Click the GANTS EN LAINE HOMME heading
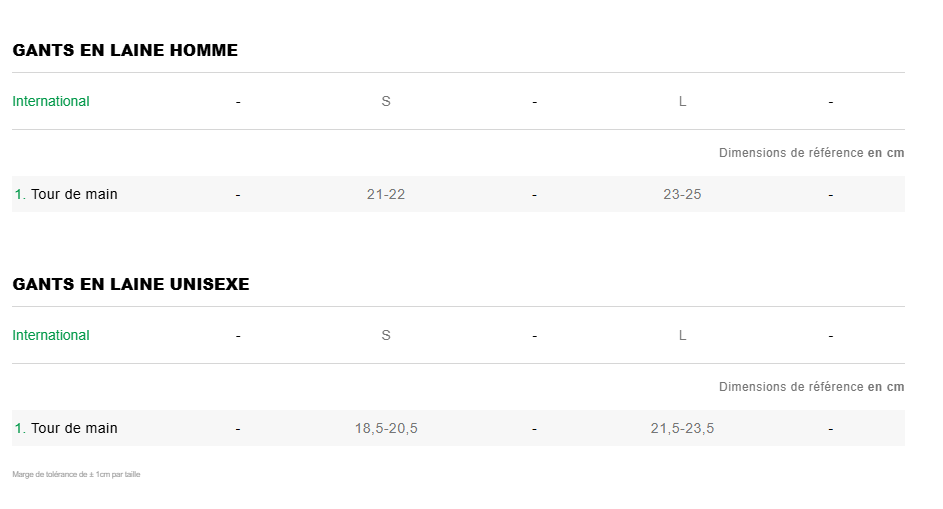 pos(125,50)
